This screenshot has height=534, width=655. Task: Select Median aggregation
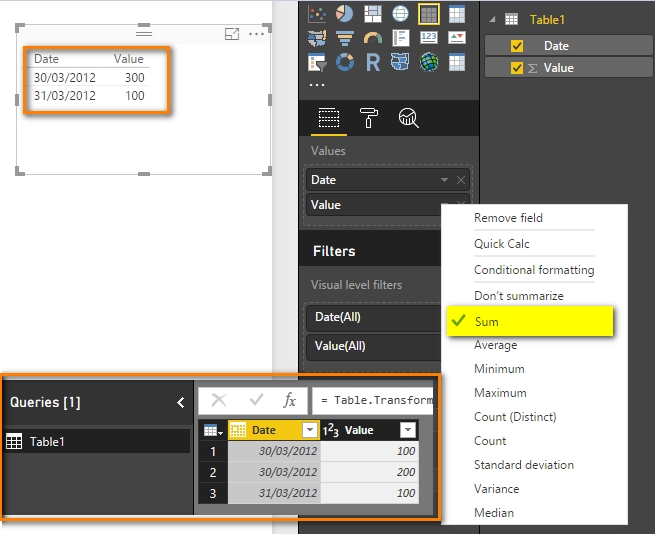tap(494, 513)
